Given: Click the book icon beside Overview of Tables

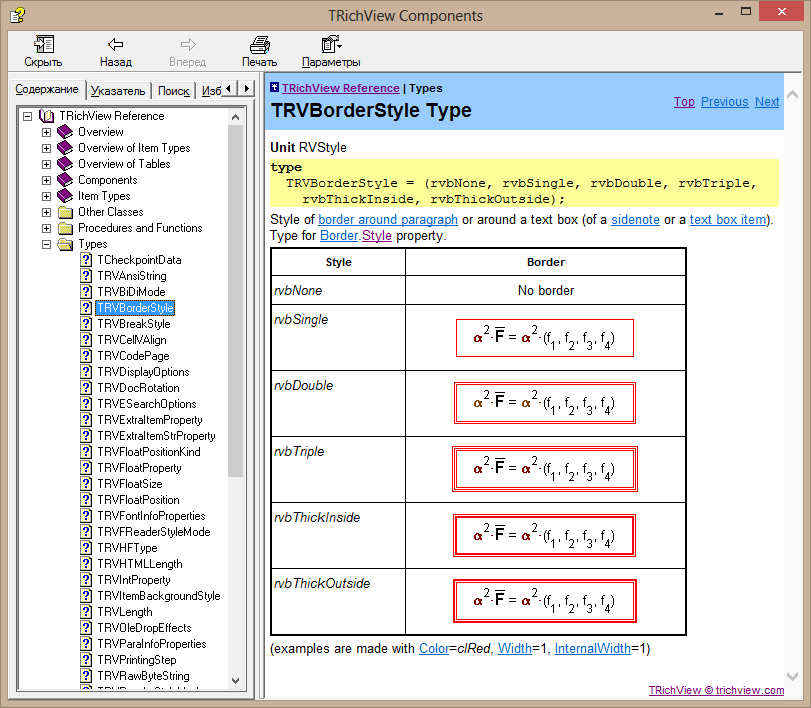Looking at the screenshot, I should (x=65, y=164).
